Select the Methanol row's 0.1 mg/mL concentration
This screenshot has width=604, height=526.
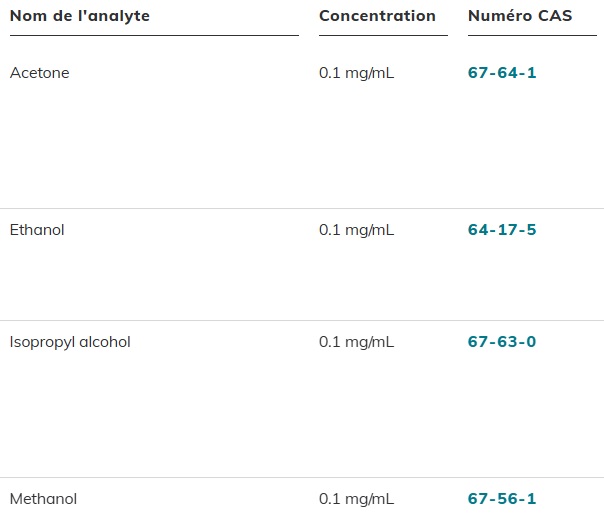356,499
